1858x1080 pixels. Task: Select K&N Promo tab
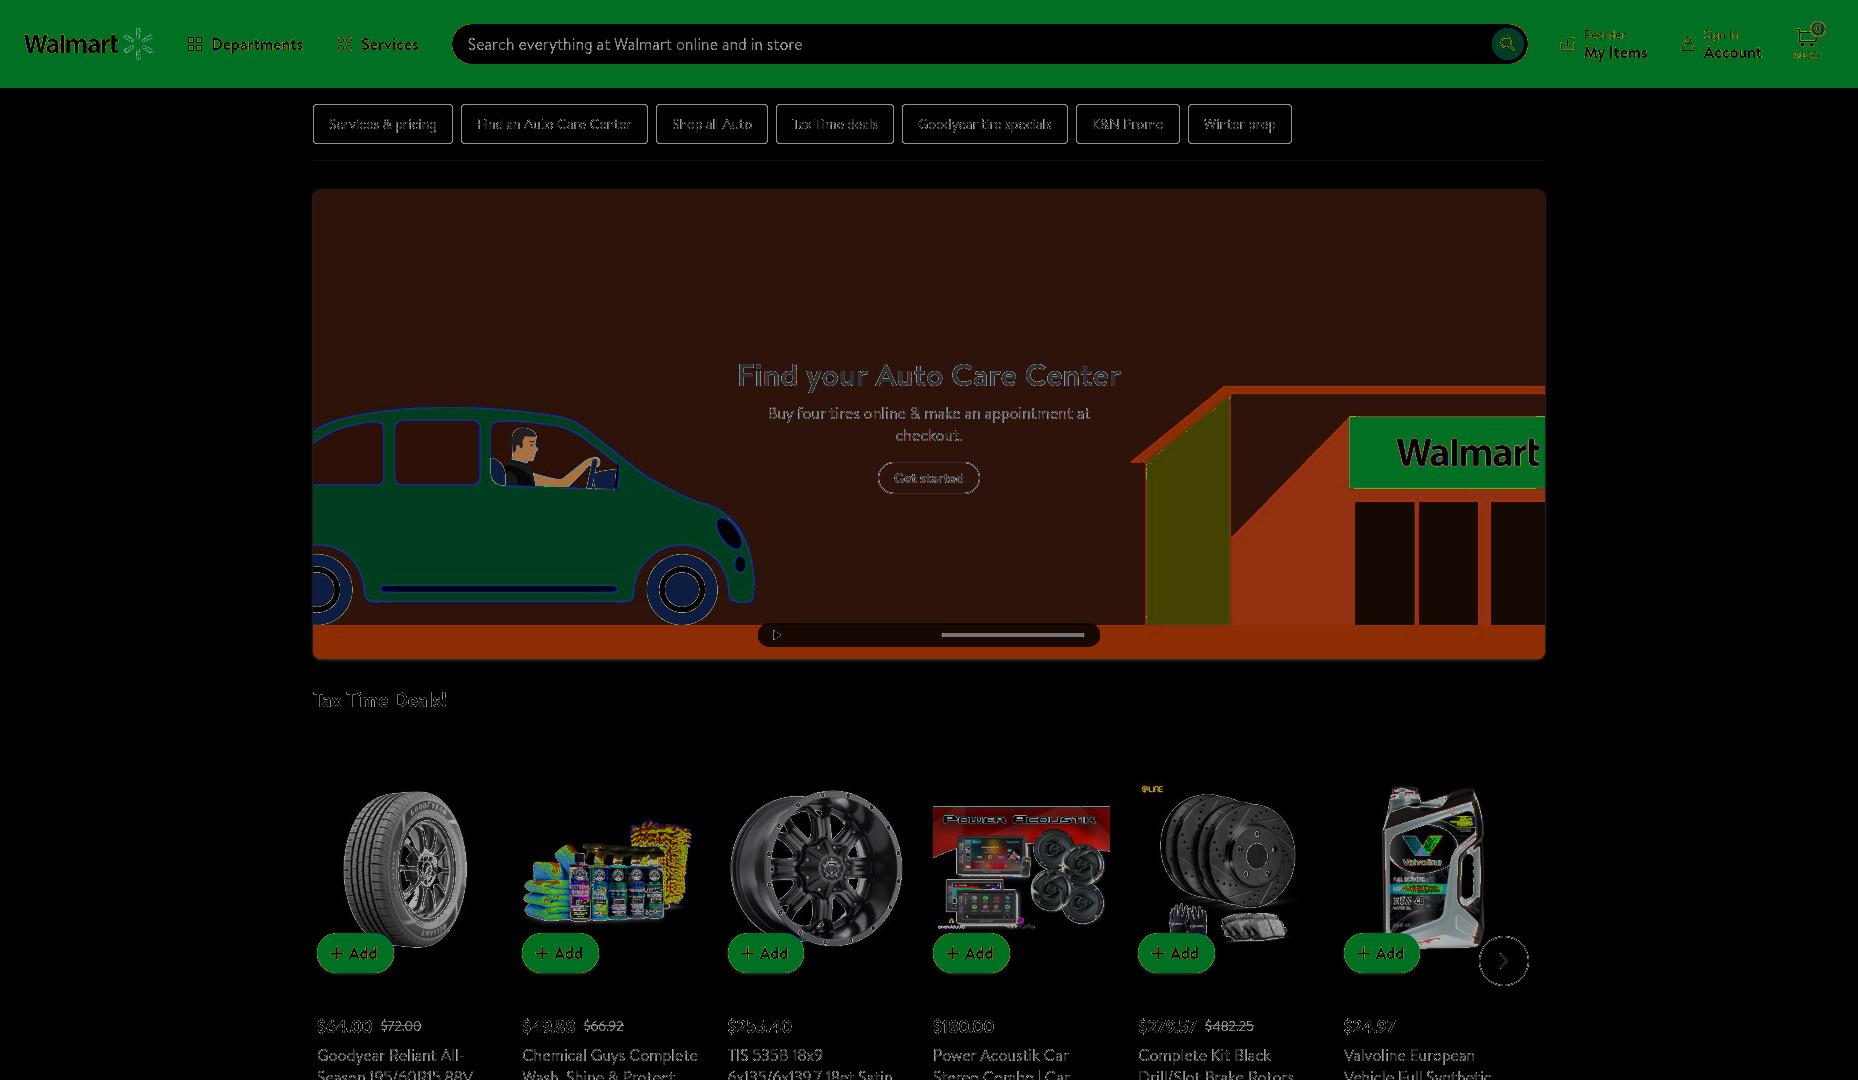click(1128, 124)
